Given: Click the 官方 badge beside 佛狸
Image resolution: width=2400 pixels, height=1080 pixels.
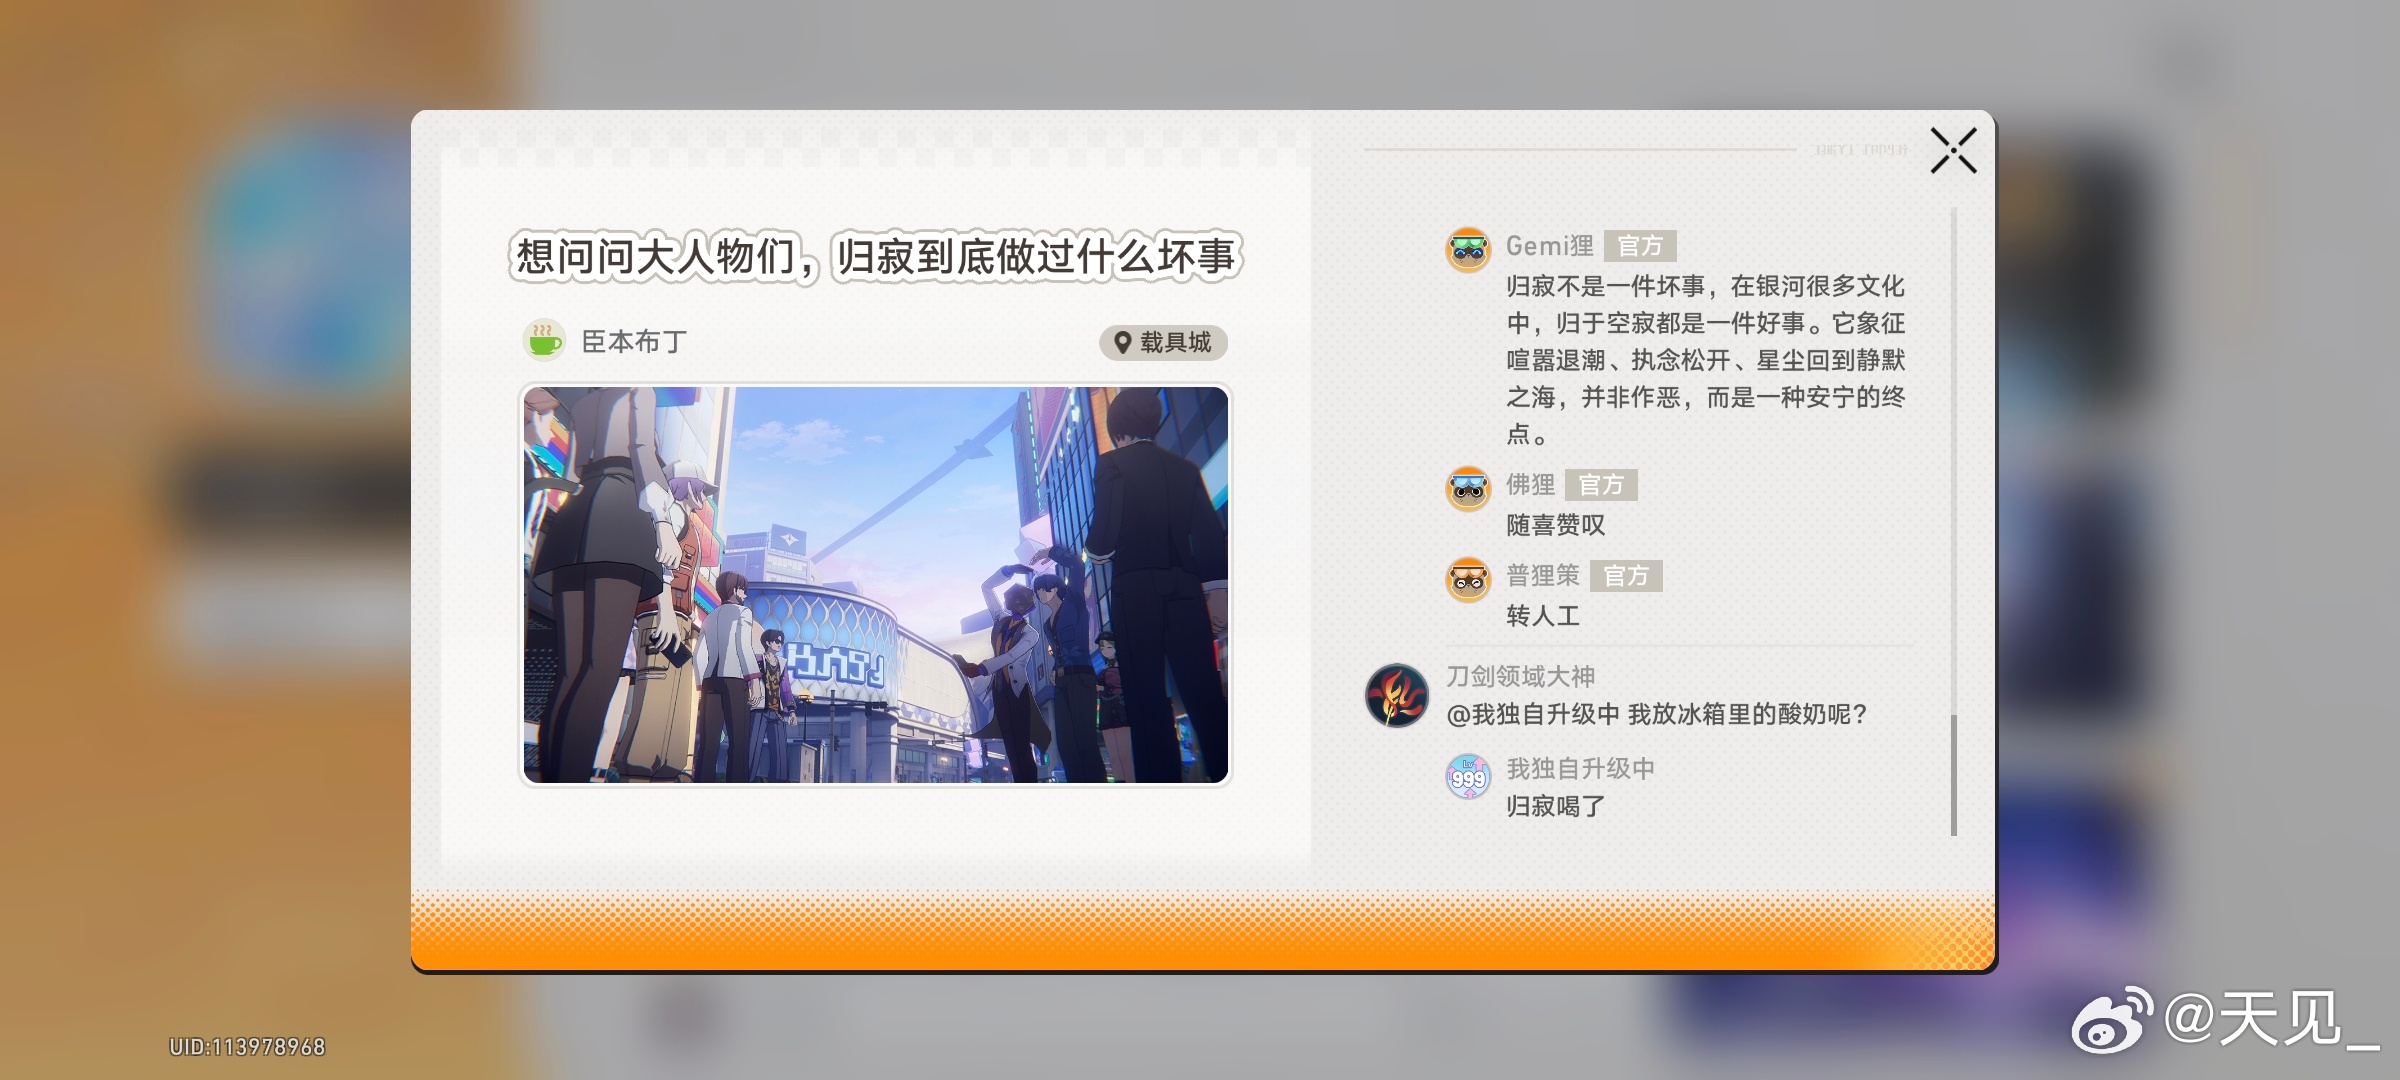Looking at the screenshot, I should 1601,485.
